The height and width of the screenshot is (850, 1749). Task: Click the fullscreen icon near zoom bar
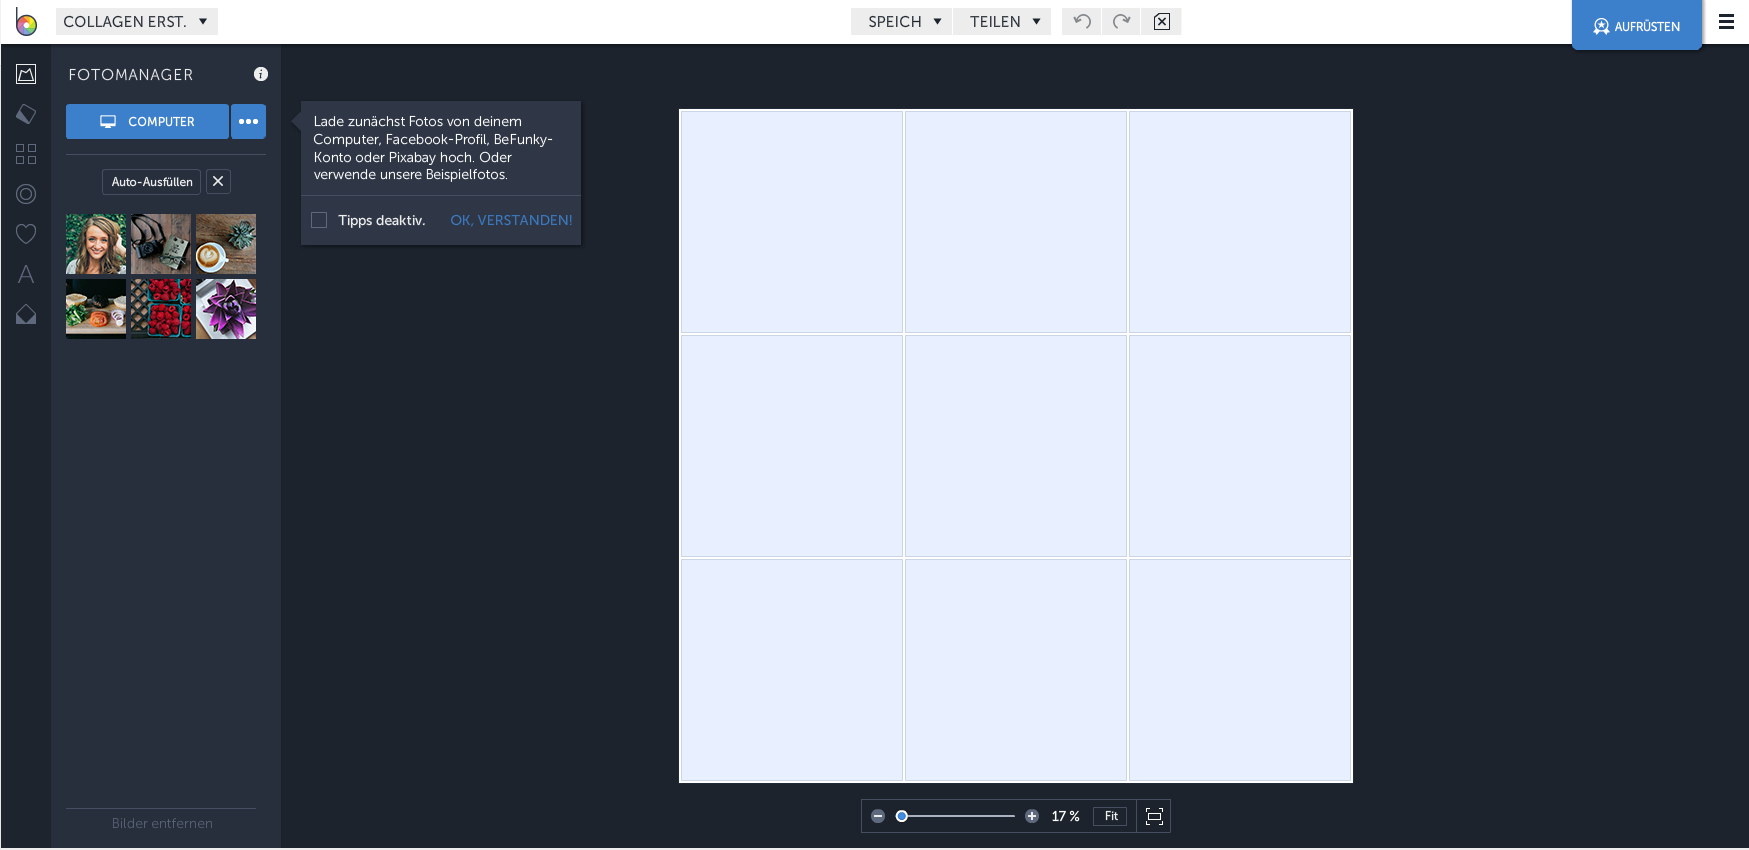pos(1154,816)
